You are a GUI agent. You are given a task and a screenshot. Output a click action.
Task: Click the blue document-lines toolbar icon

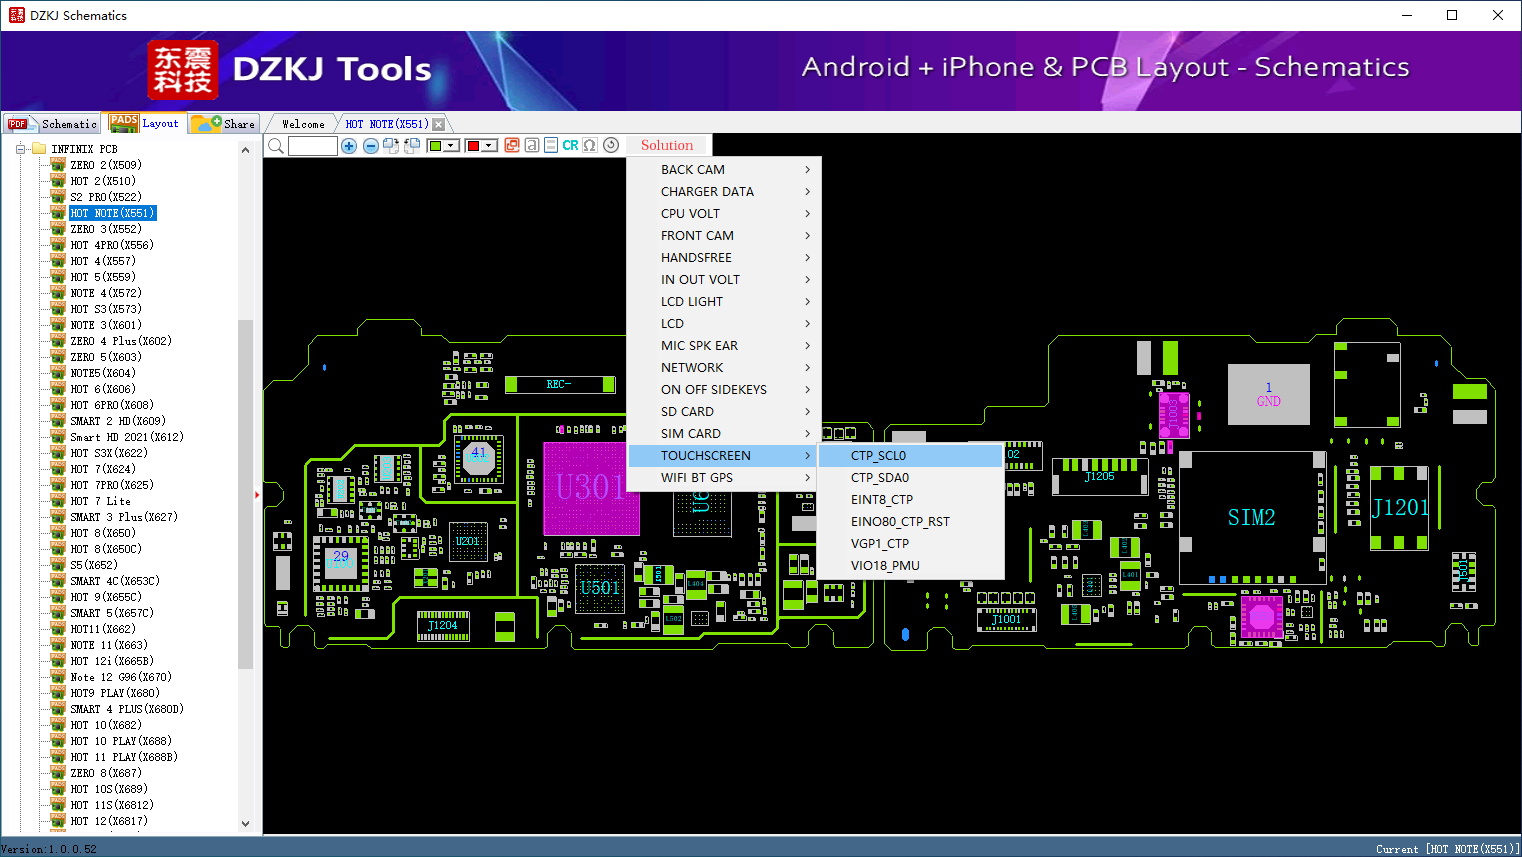551,145
